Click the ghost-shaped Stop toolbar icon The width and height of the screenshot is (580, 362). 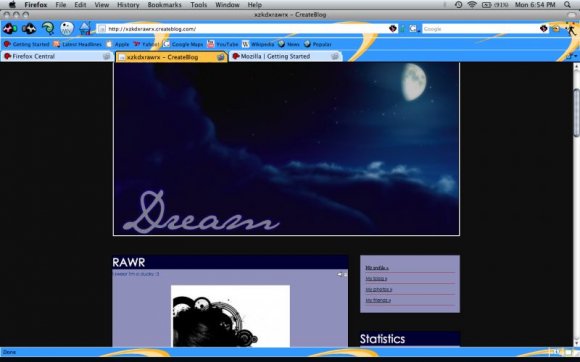[x=67, y=28]
